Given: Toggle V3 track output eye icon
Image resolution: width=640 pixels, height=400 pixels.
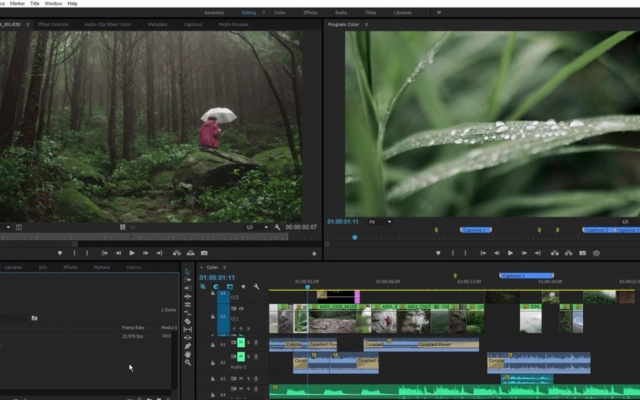Looking at the screenshot, I should pos(241,309).
